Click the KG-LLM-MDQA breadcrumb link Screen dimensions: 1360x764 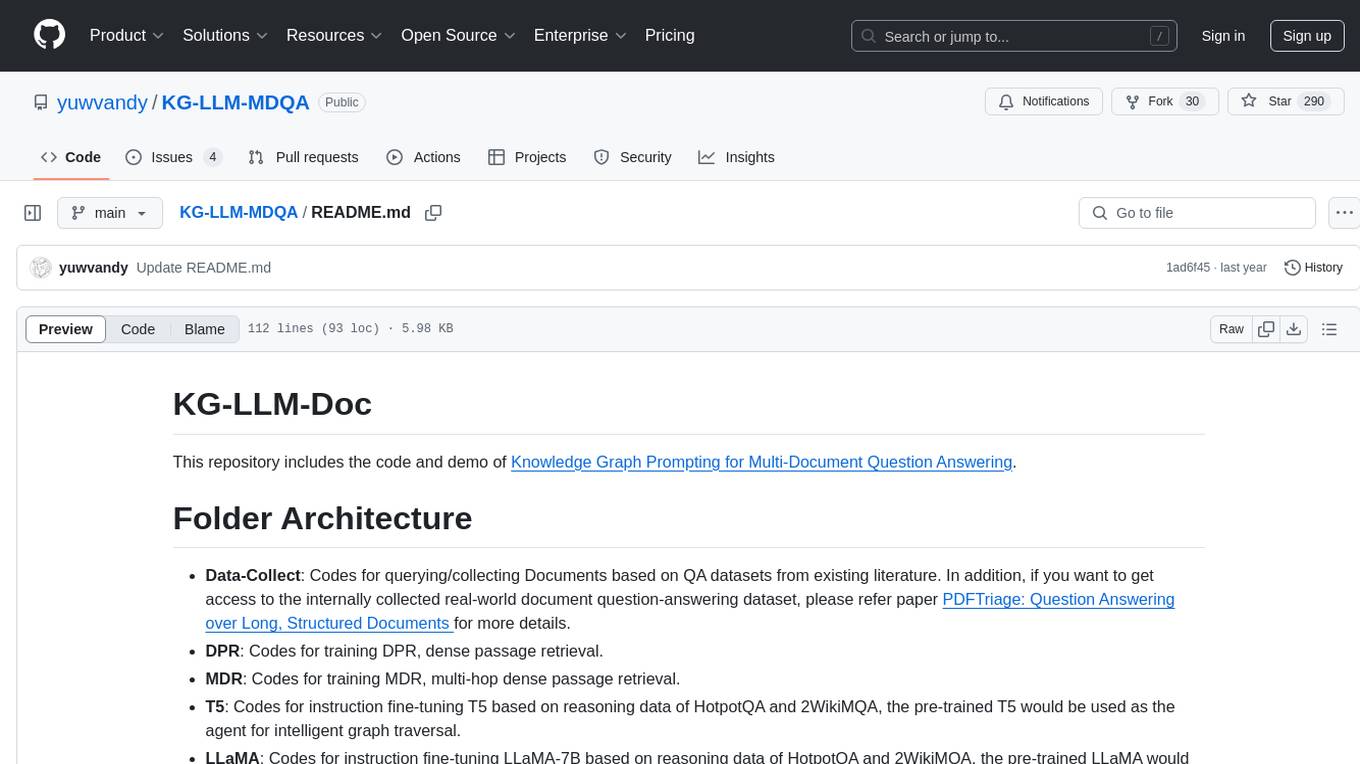tap(238, 212)
